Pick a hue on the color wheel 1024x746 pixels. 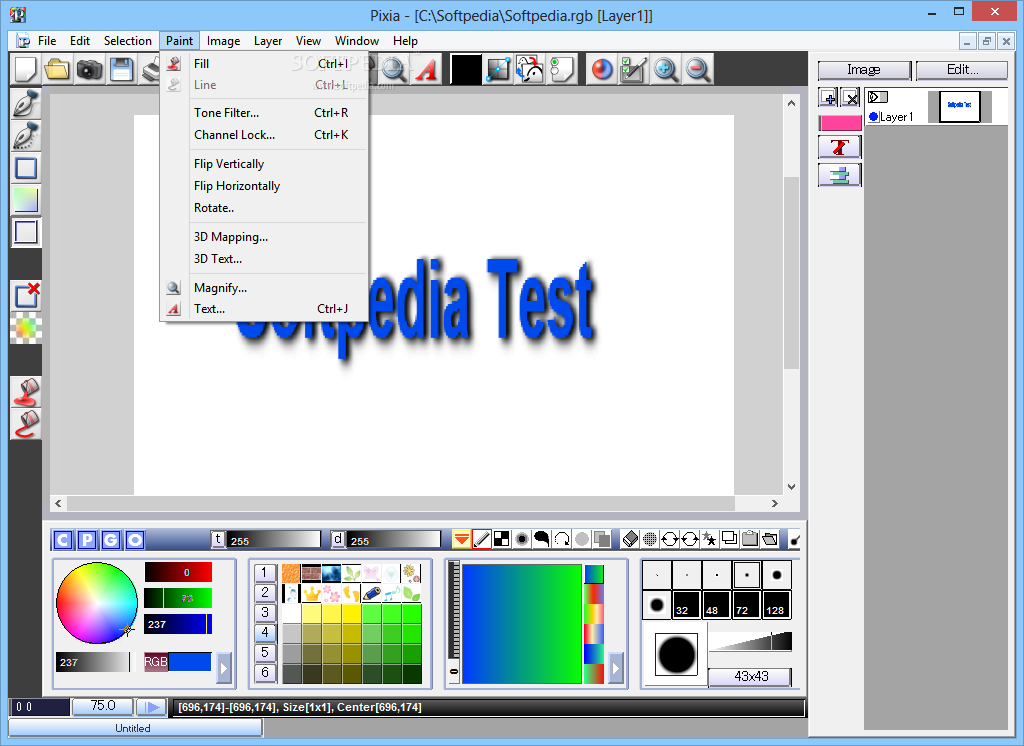[x=97, y=602]
